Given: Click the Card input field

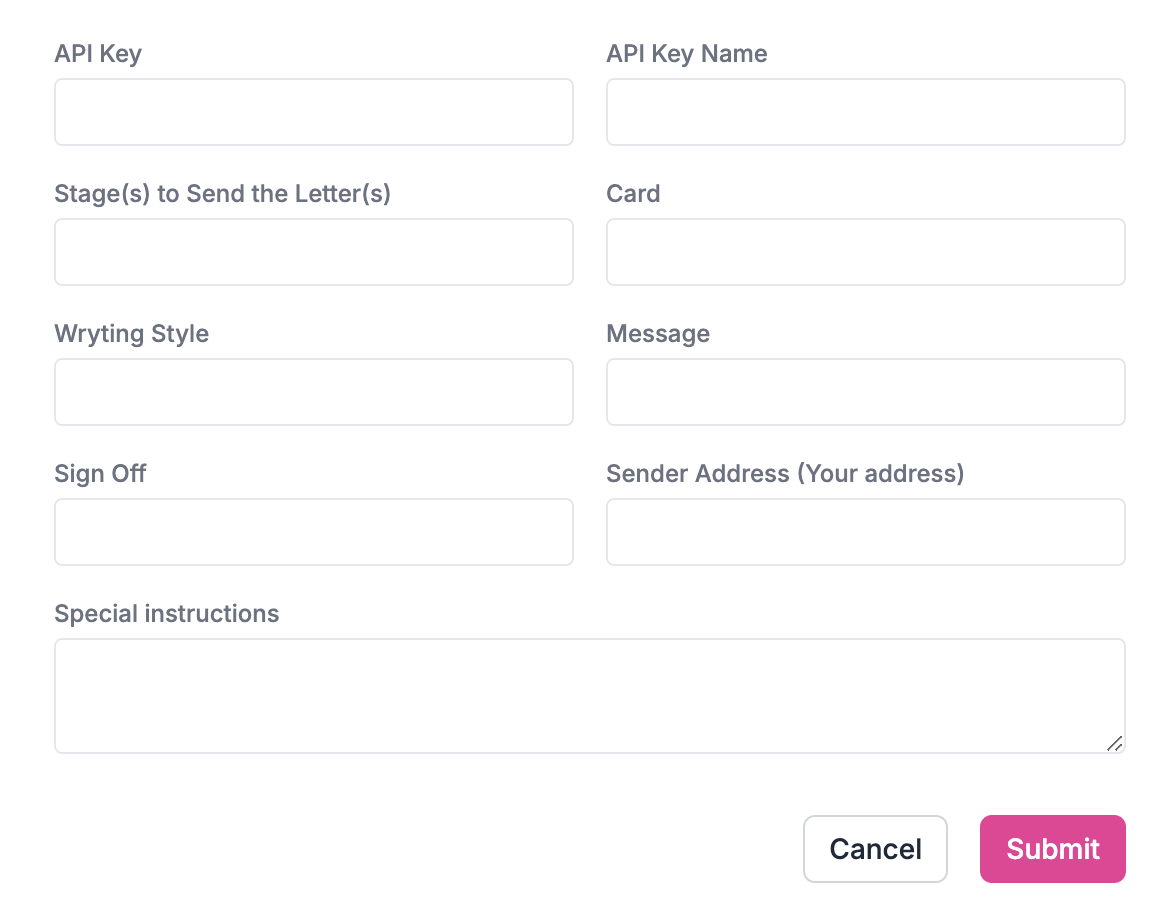Looking at the screenshot, I should coord(865,252).
